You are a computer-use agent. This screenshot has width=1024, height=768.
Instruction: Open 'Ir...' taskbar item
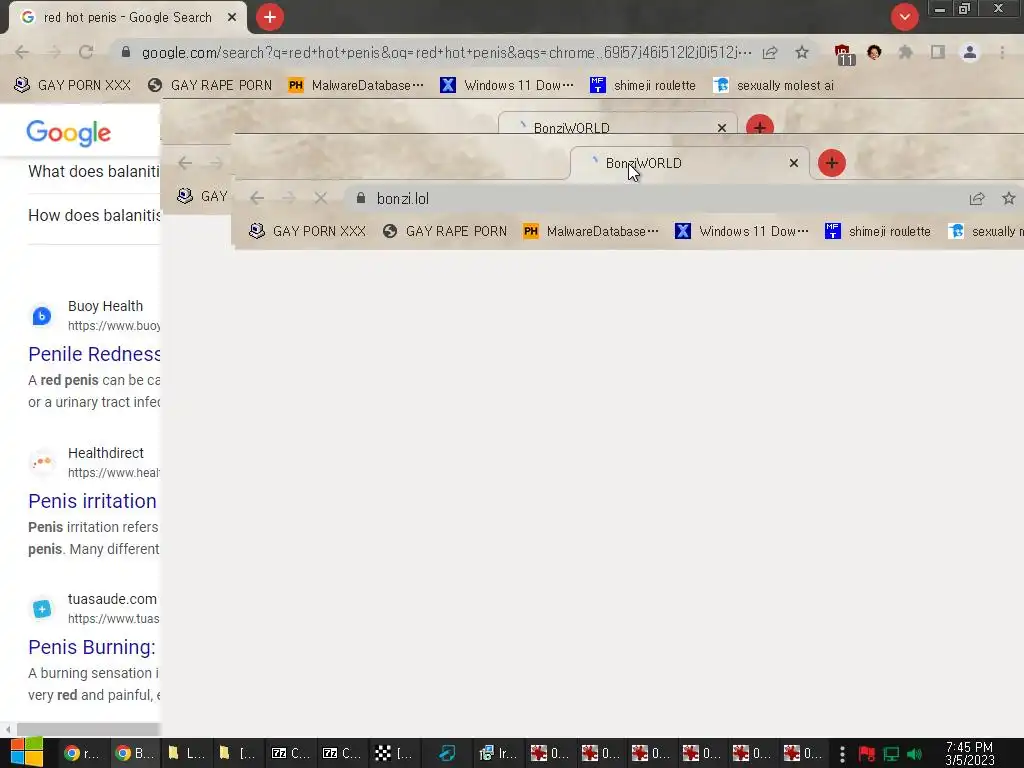click(x=498, y=754)
